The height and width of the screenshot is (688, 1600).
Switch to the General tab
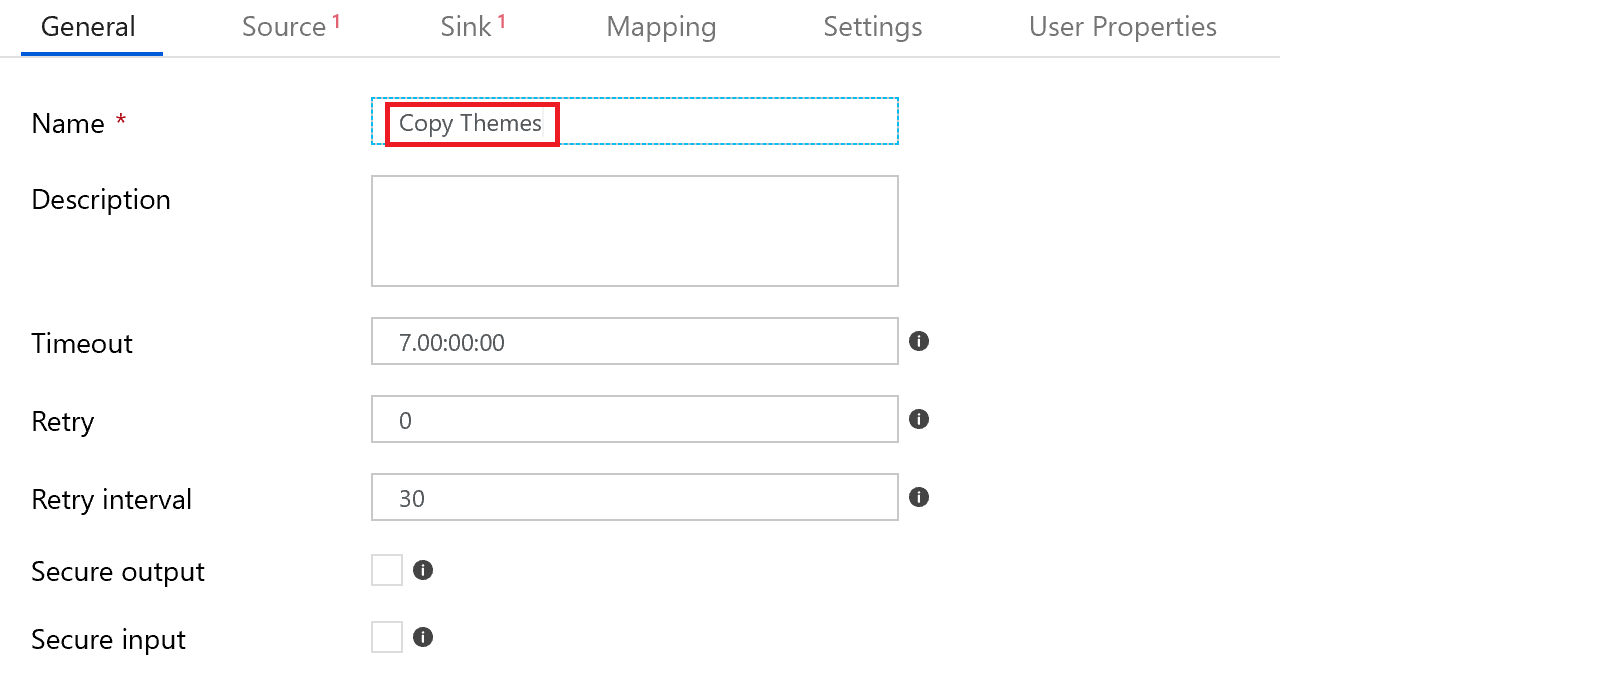[88, 27]
